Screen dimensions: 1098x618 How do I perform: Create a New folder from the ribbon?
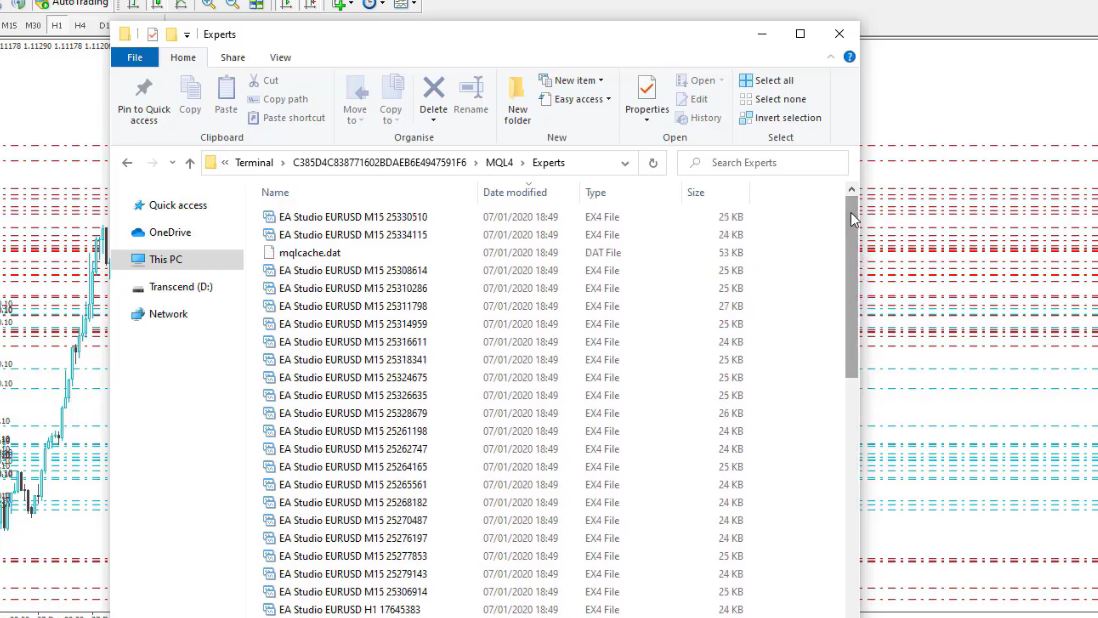click(x=517, y=98)
